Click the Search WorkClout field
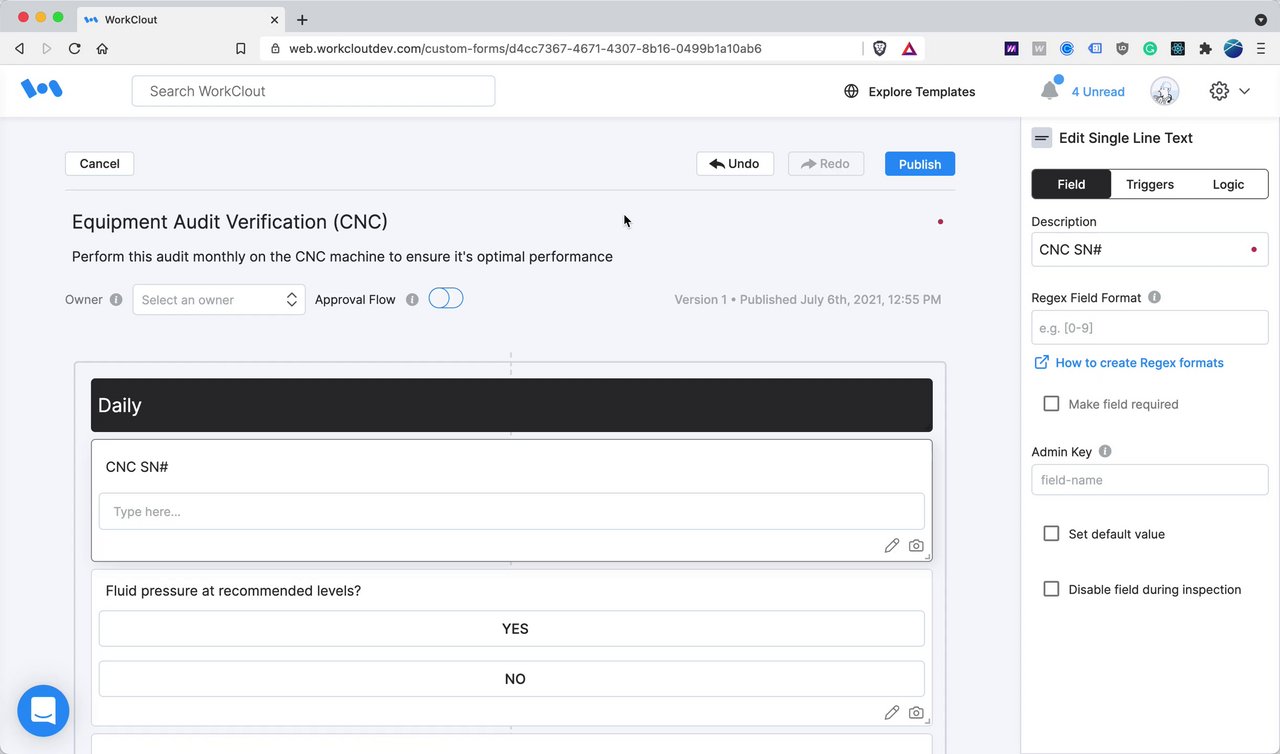Viewport: 1280px width, 754px height. click(x=313, y=91)
